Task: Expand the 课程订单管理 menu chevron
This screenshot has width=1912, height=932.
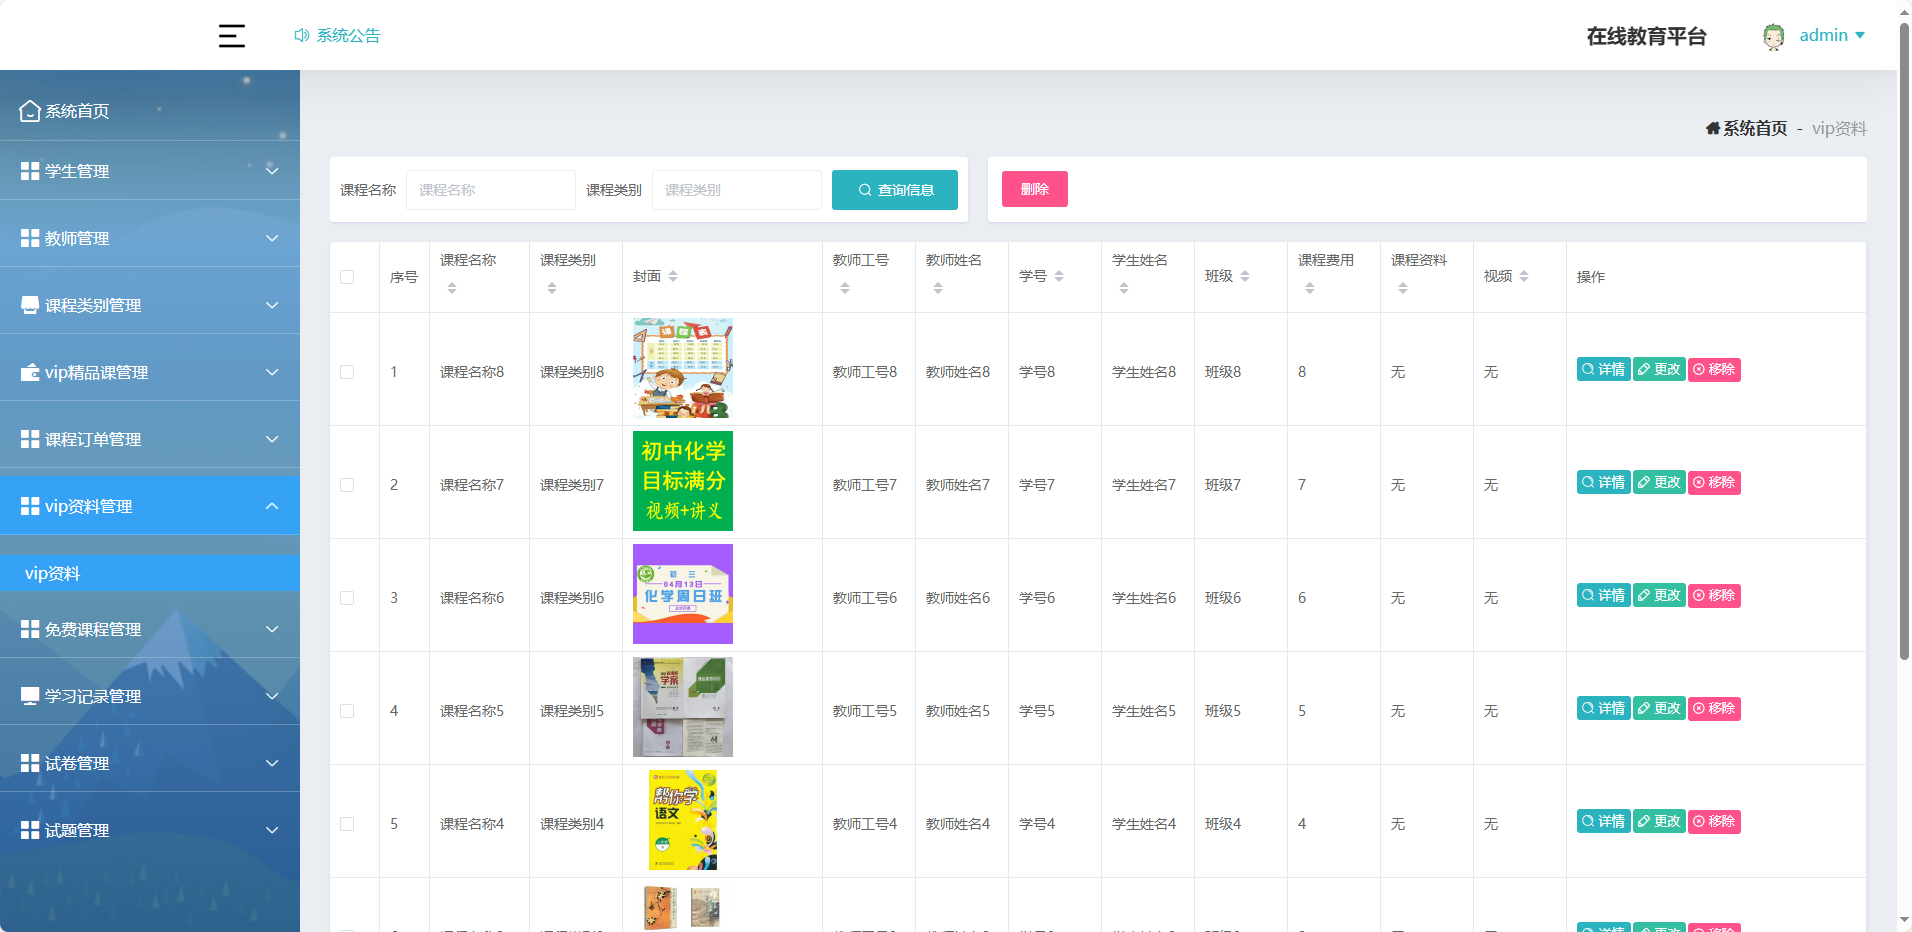Action: click(272, 439)
